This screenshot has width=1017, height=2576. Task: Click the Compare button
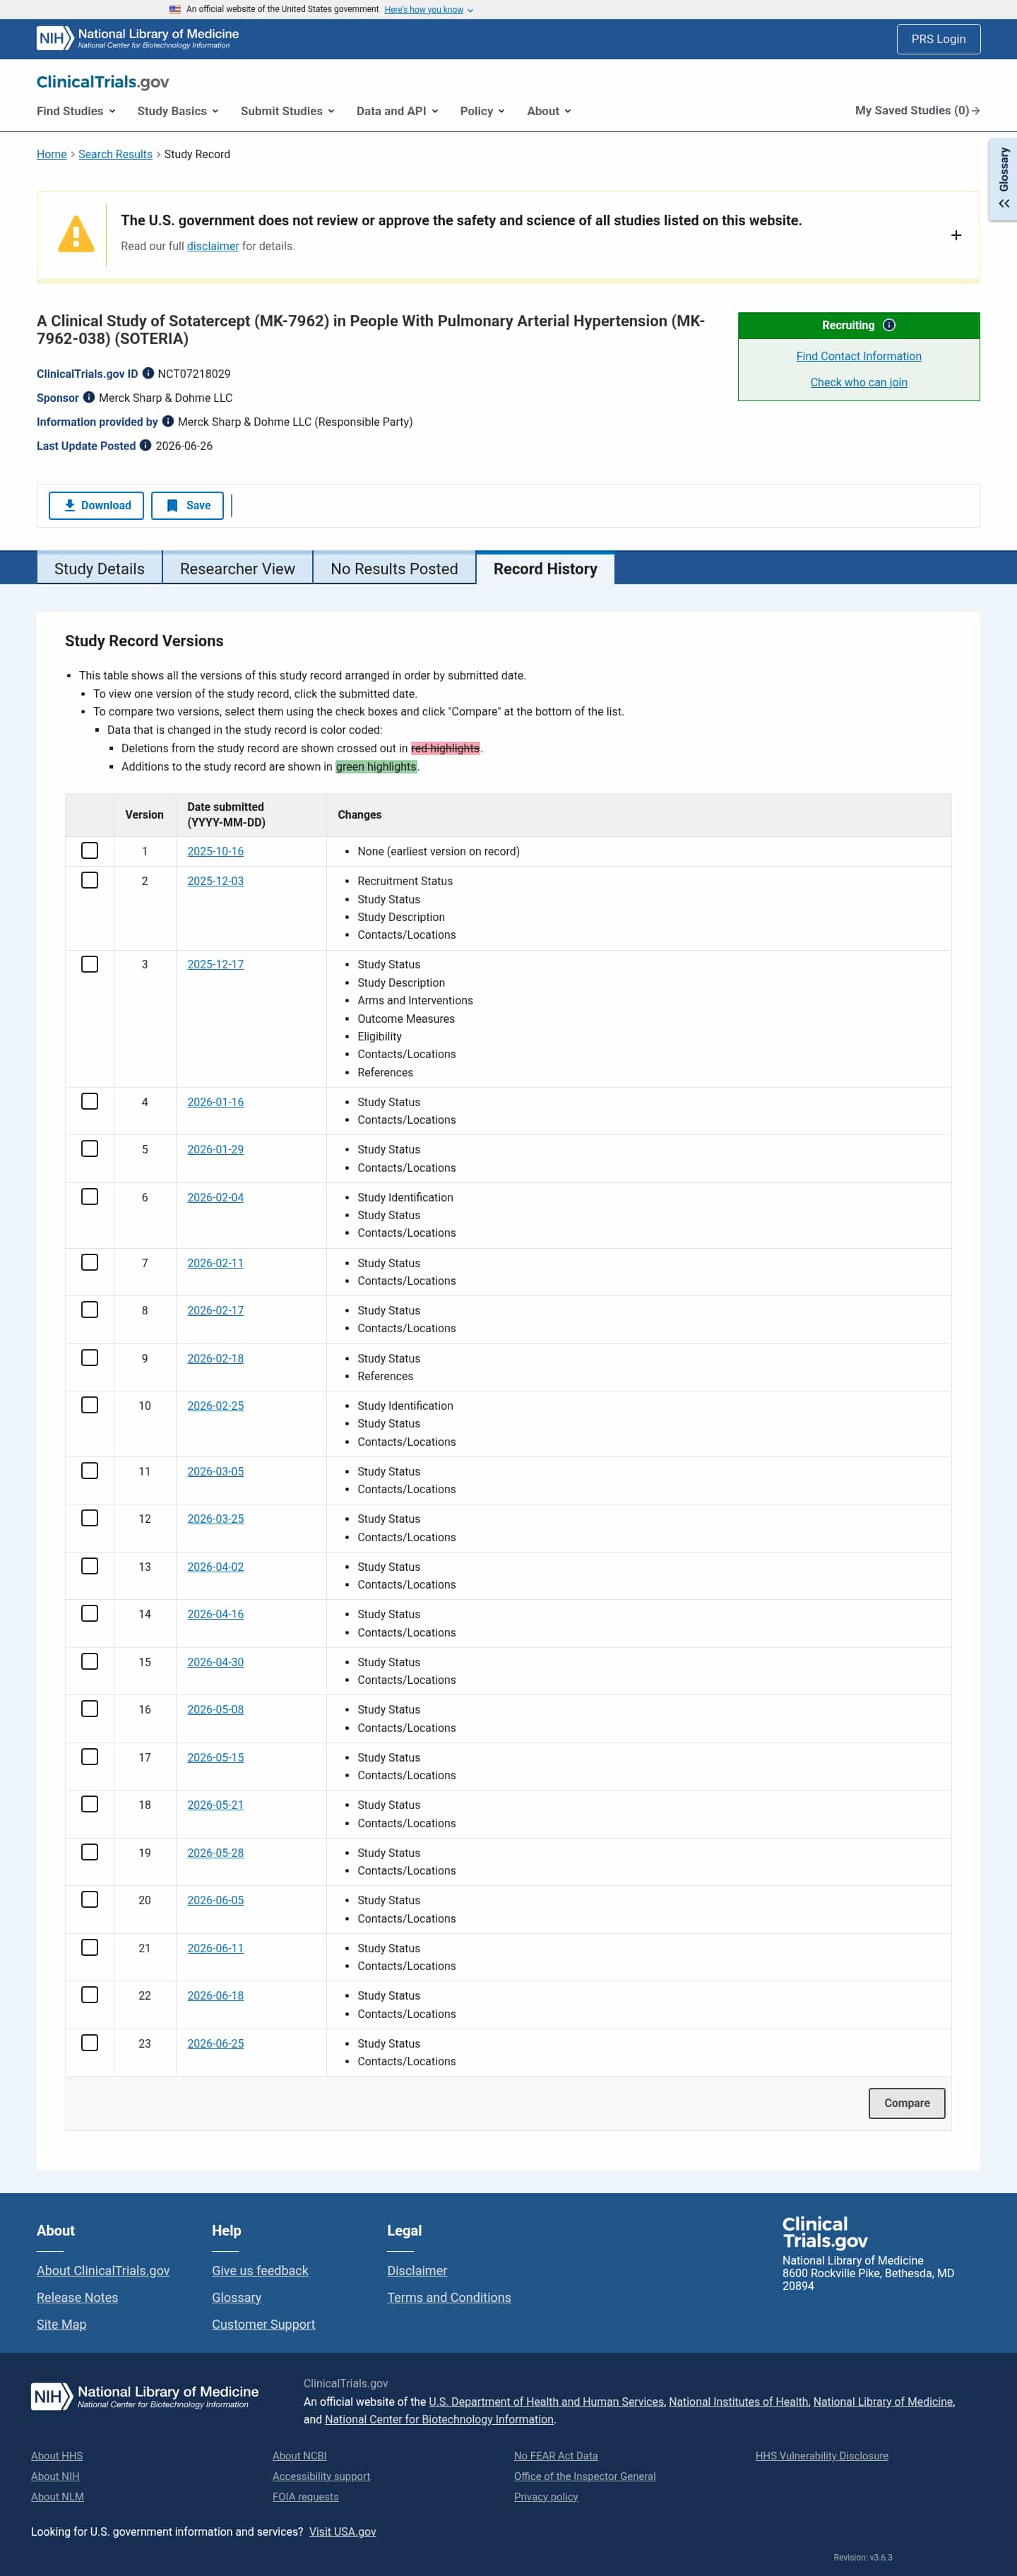[906, 2103]
